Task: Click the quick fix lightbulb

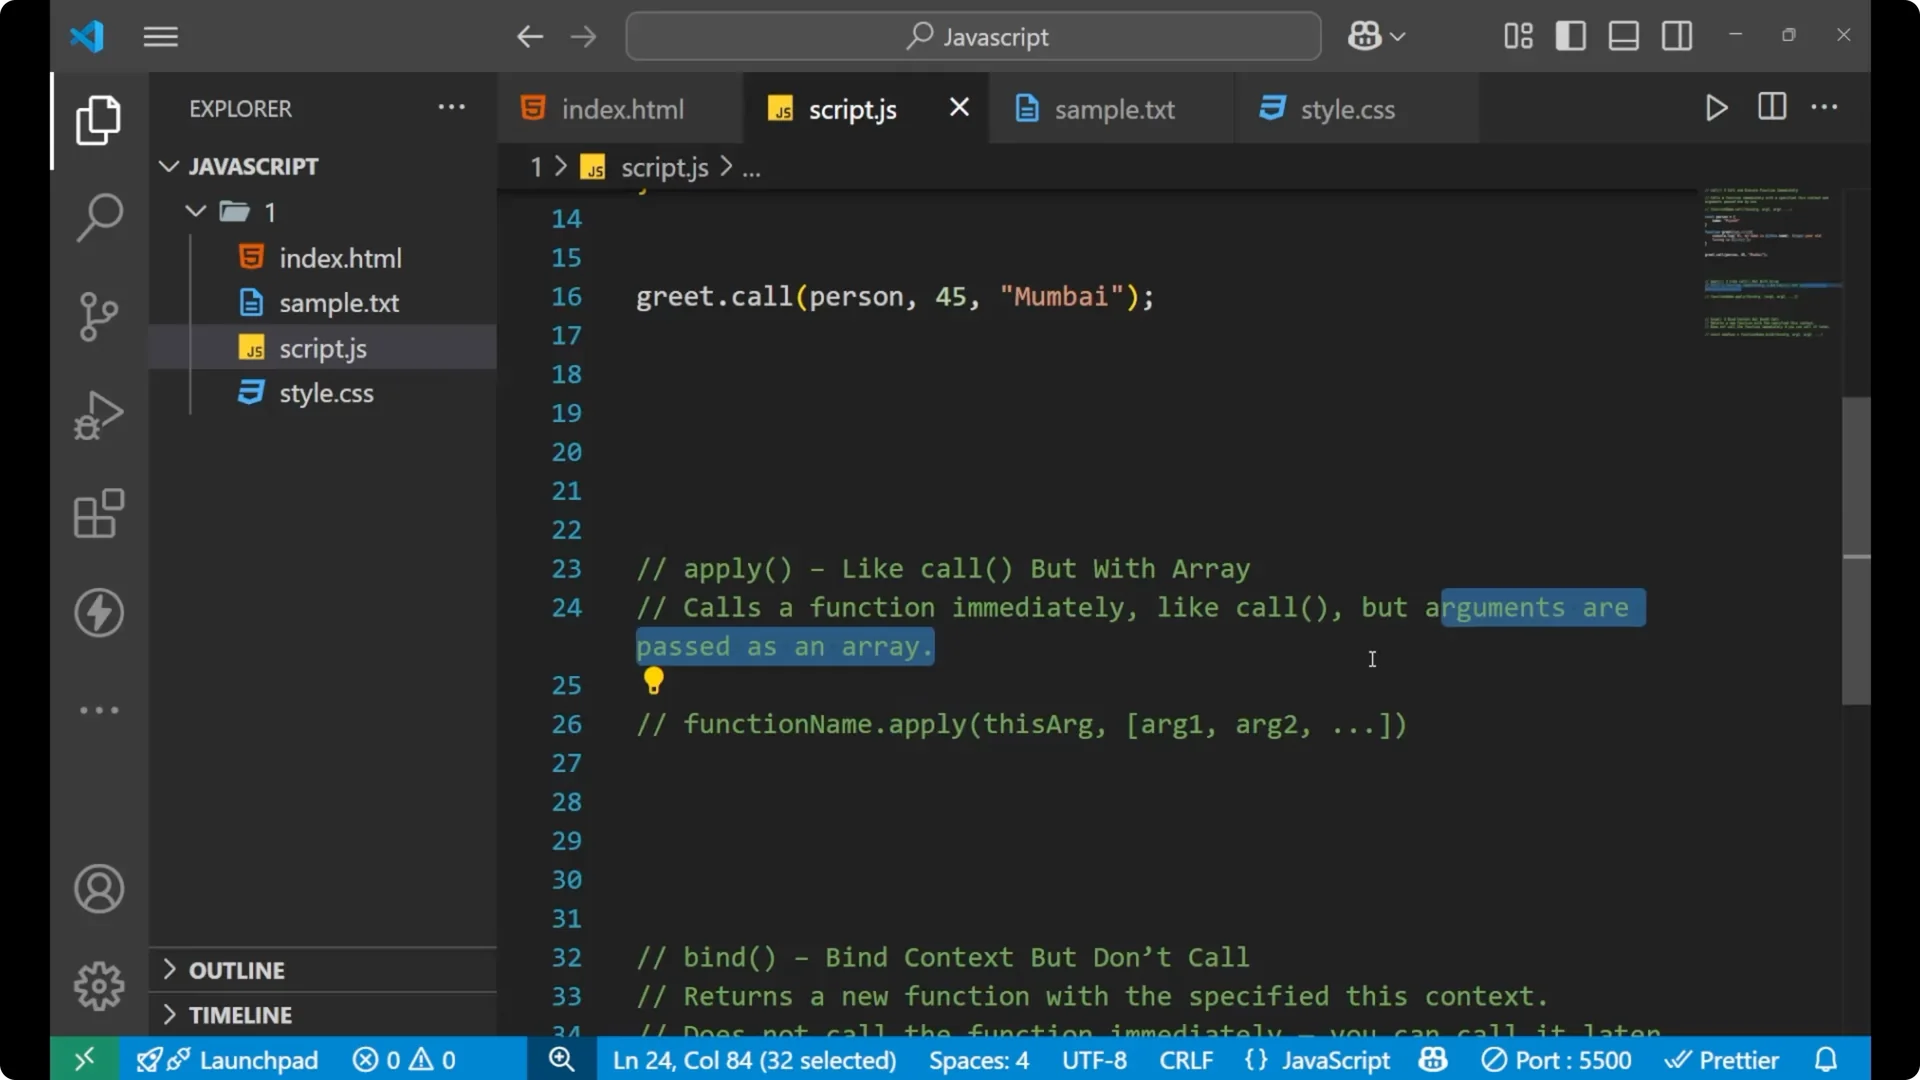Action: pyautogui.click(x=654, y=681)
